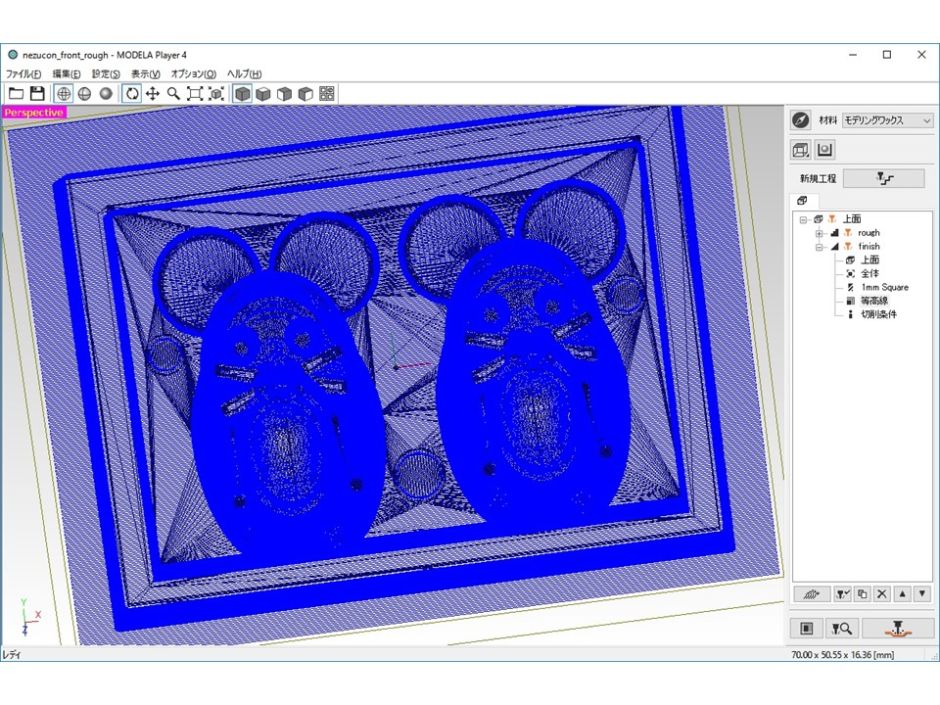The height and width of the screenshot is (705, 940).
Task: Click the tool-with-checkmark enable process button
Action: tap(842, 594)
